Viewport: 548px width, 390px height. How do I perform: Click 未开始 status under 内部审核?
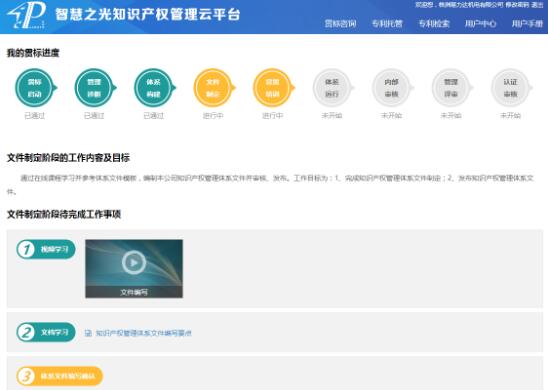click(391, 115)
